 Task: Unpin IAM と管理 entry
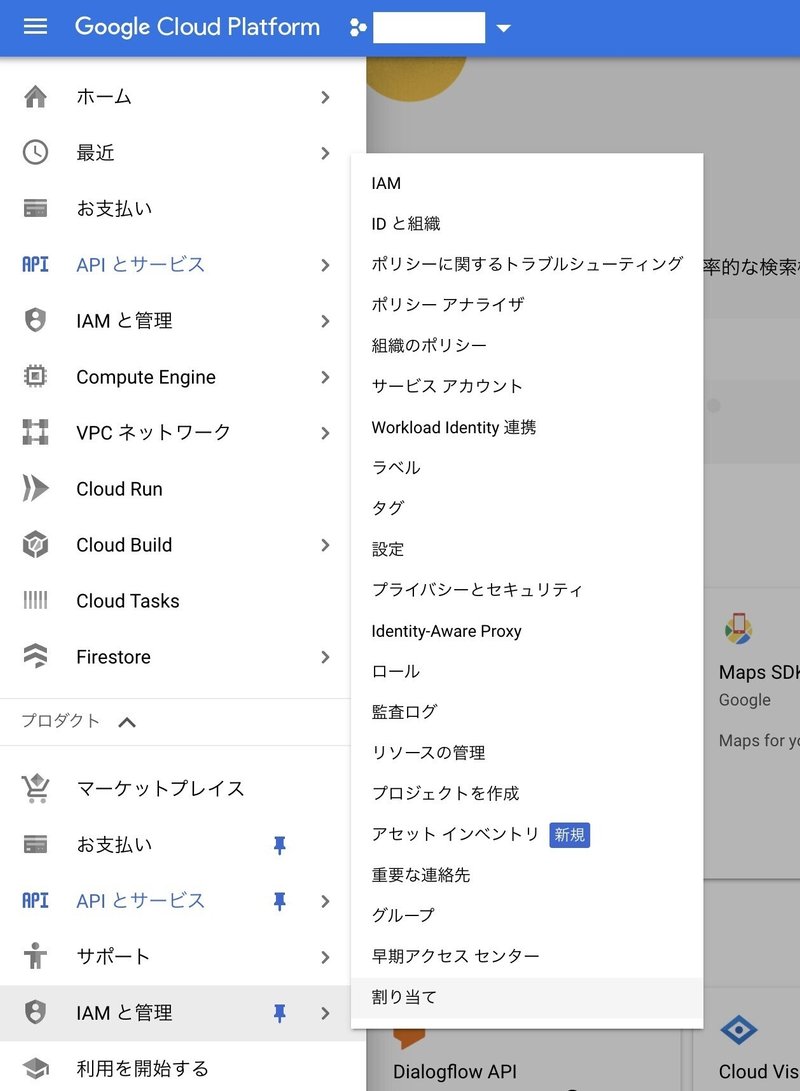(280, 1013)
